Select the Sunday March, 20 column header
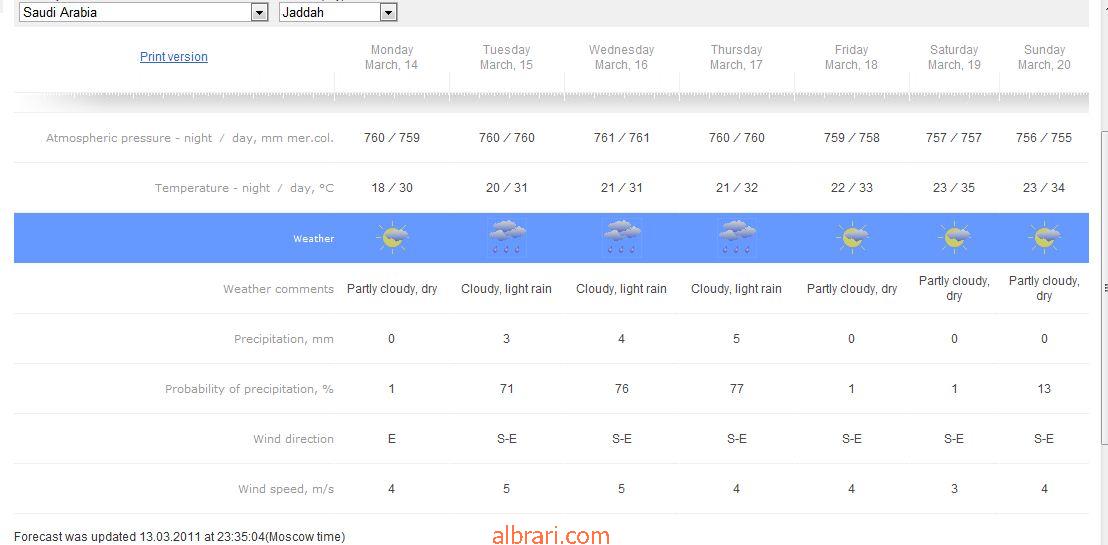This screenshot has width=1108, height=545. pos(1044,57)
